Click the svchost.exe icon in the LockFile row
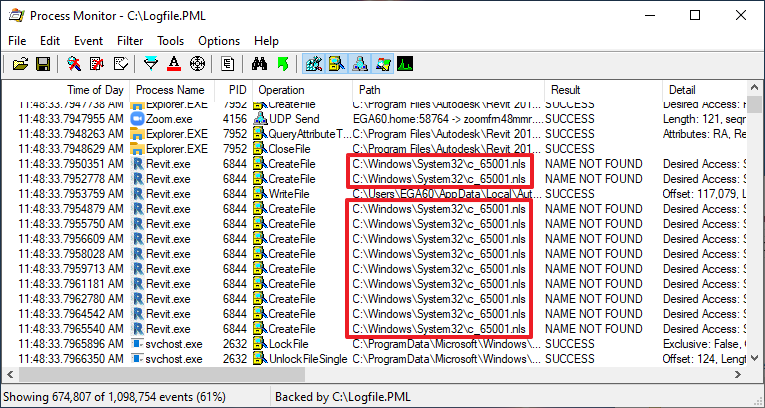 click(x=138, y=344)
